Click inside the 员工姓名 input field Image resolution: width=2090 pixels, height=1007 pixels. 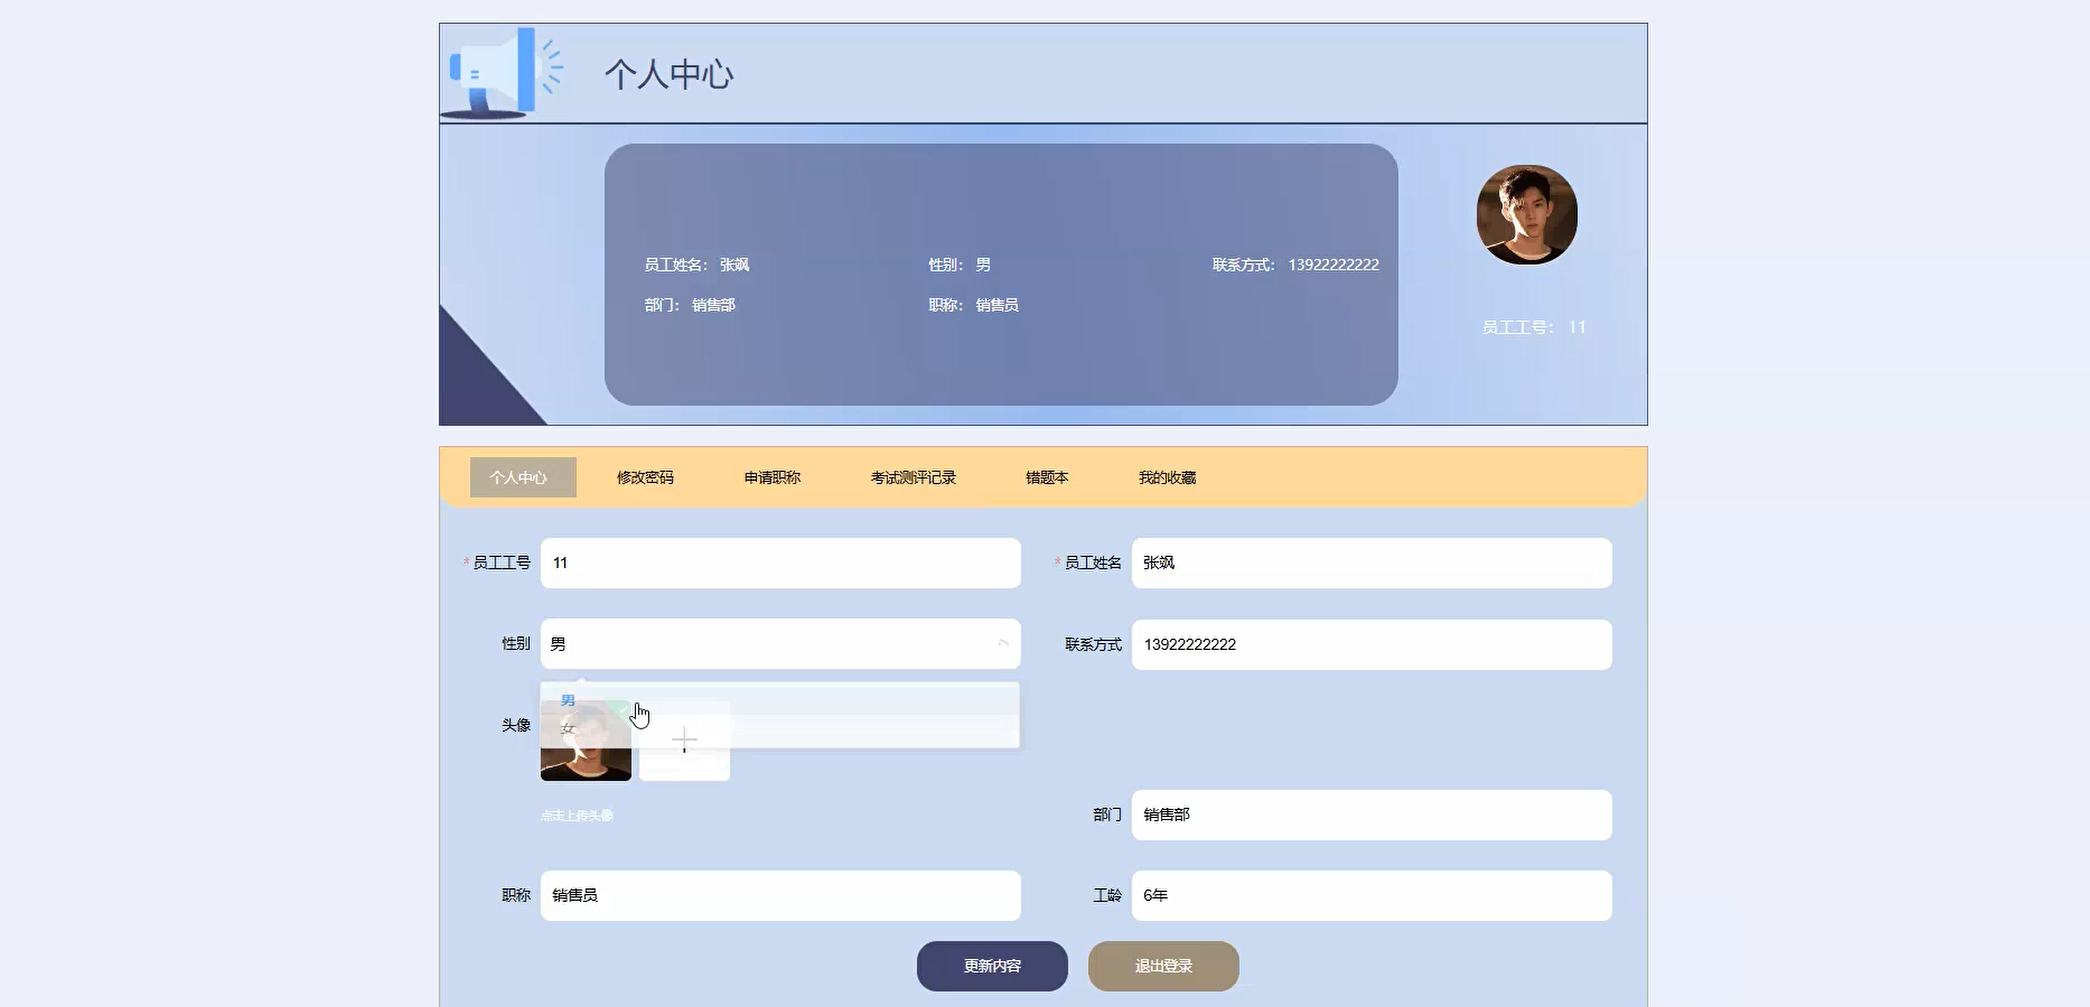click(1370, 562)
